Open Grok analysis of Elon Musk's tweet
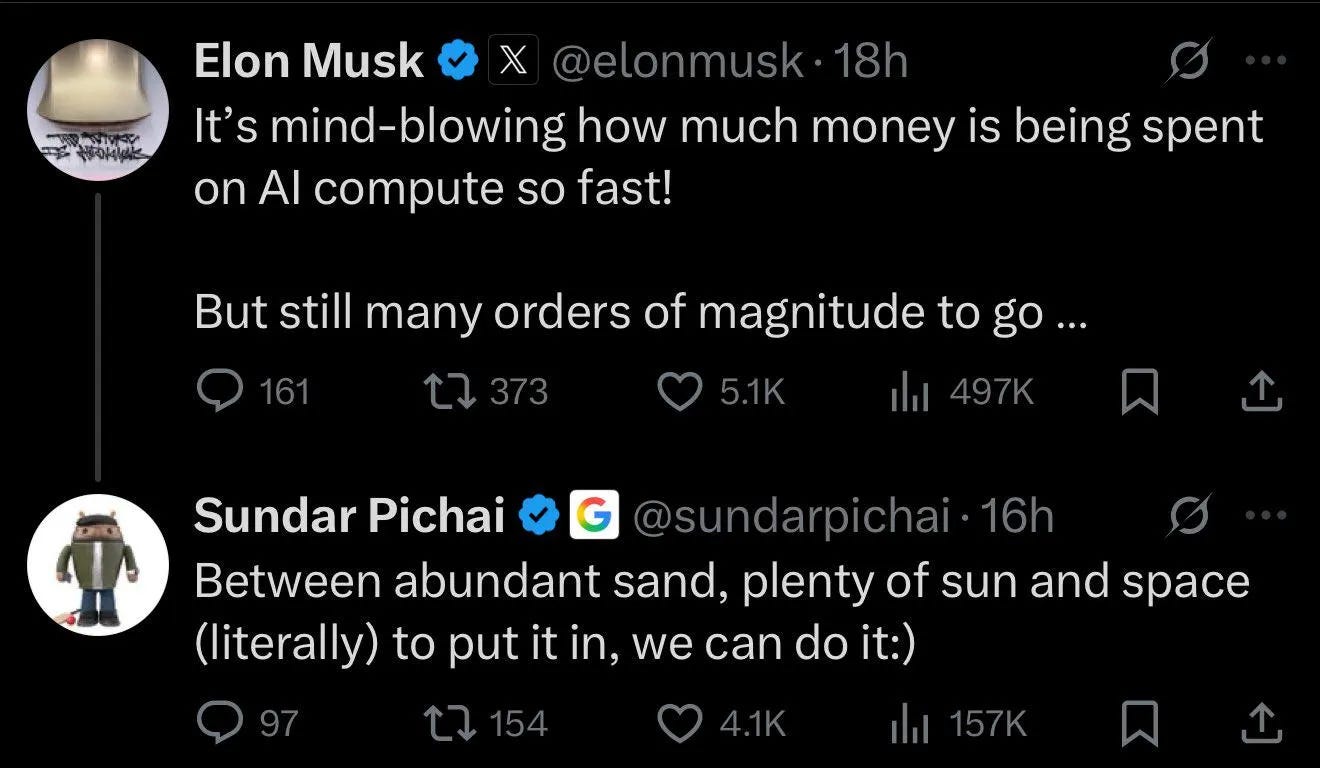1320x768 pixels. (1190, 60)
